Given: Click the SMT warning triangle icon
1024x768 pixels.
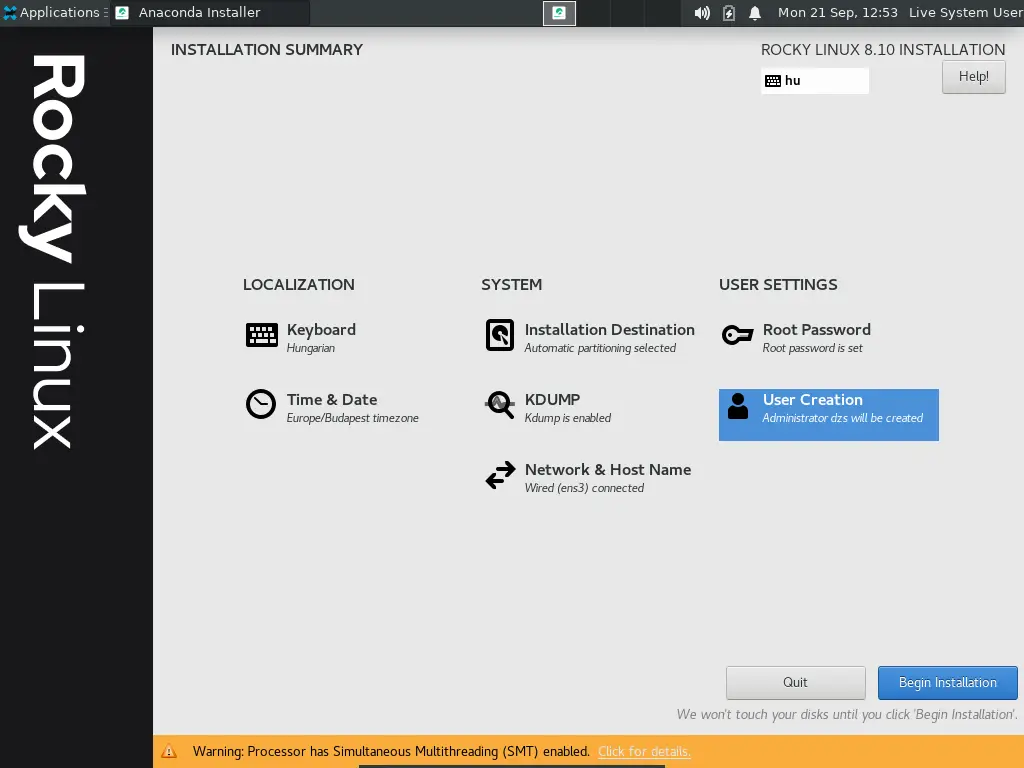Looking at the screenshot, I should [x=168, y=751].
